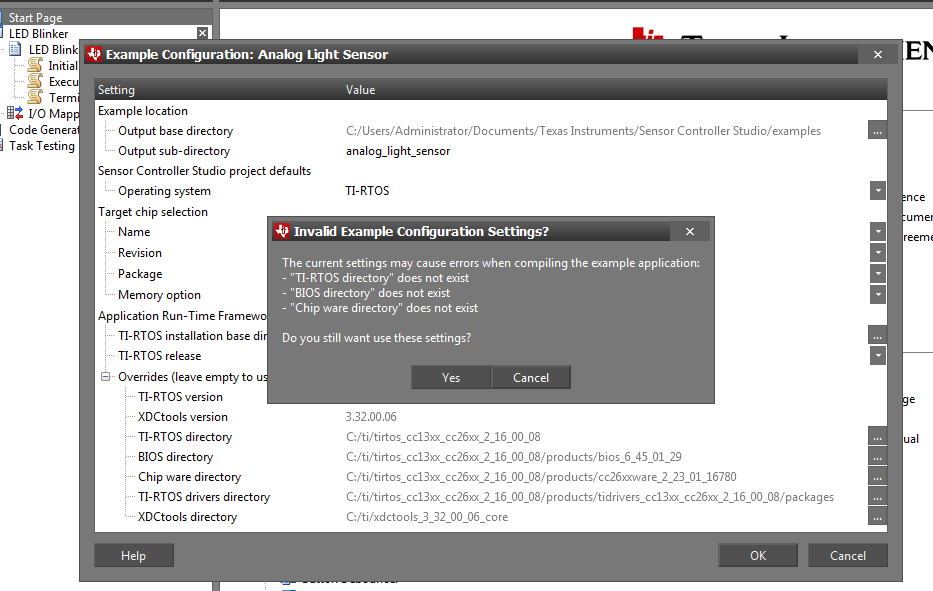933x591 pixels.
Task: Open the Operating system dropdown
Action: [x=878, y=190]
